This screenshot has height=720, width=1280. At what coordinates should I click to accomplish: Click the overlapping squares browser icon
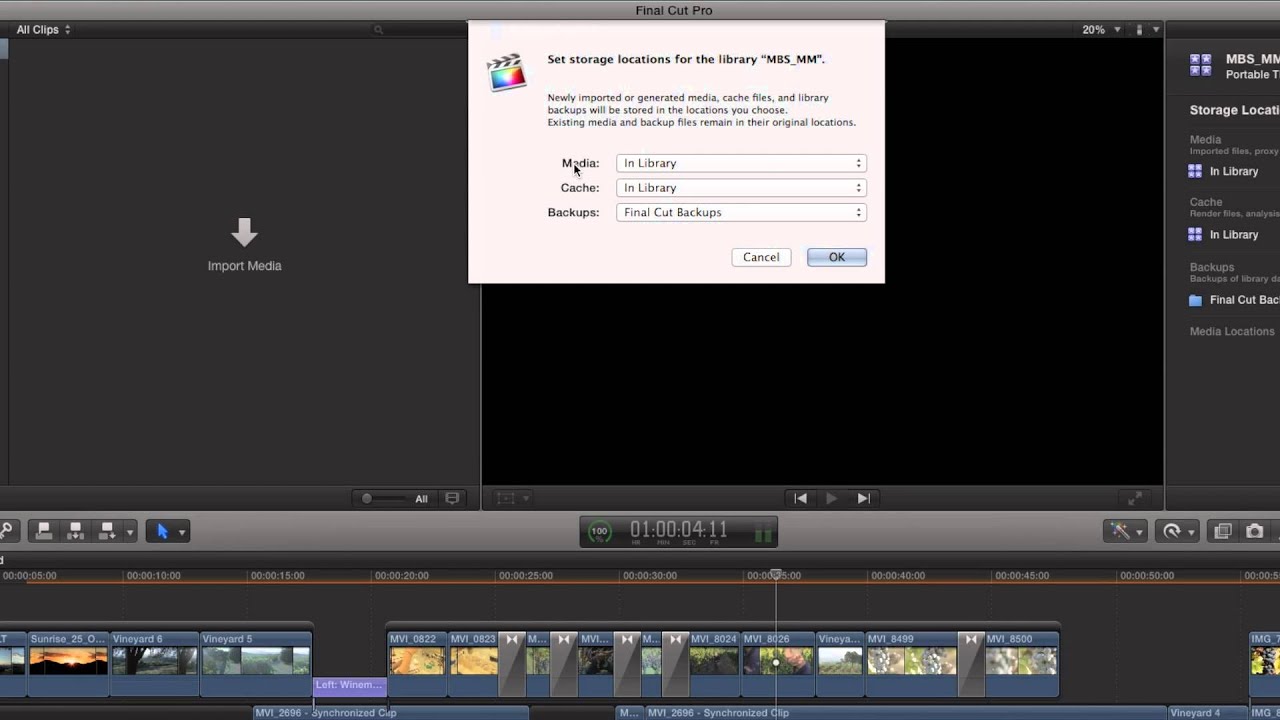tap(1222, 531)
